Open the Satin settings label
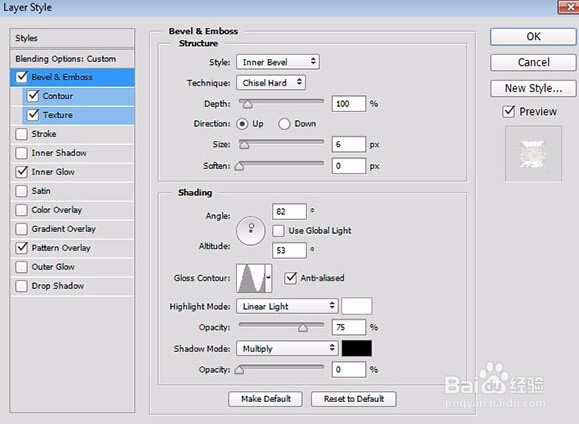 click(41, 191)
